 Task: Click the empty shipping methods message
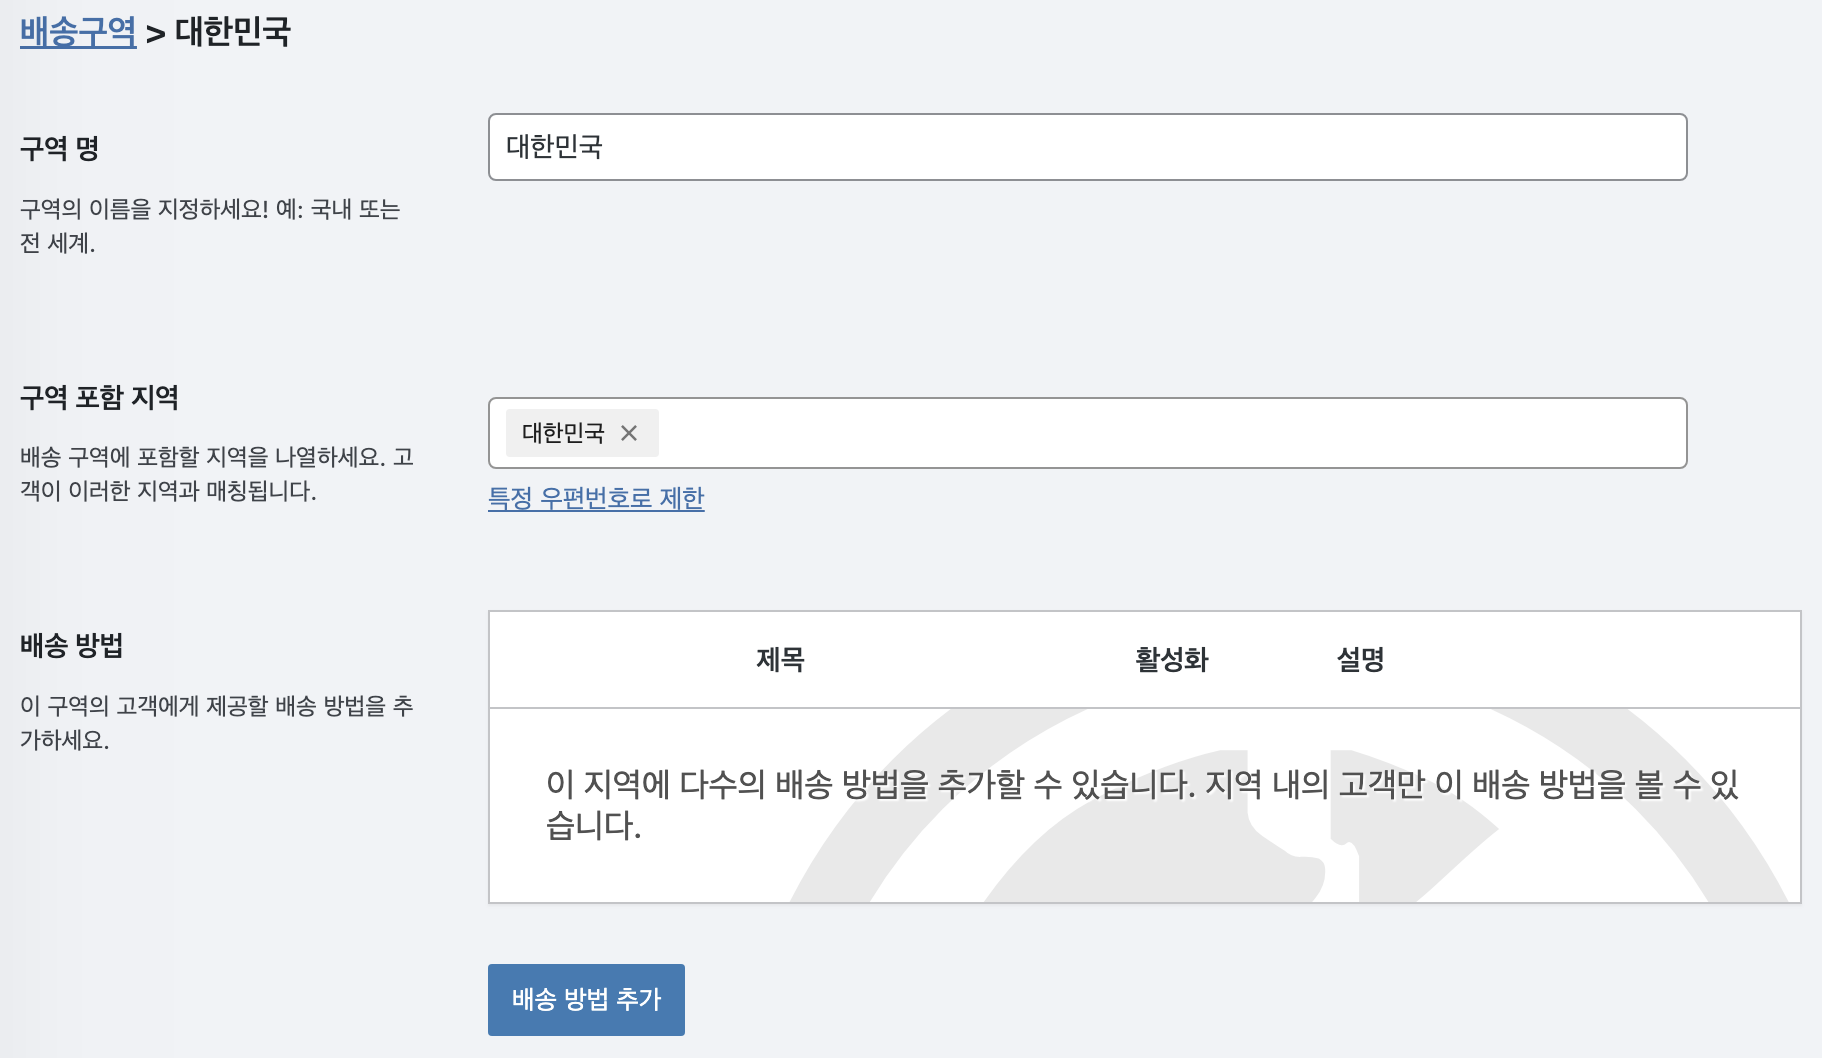point(1142,805)
